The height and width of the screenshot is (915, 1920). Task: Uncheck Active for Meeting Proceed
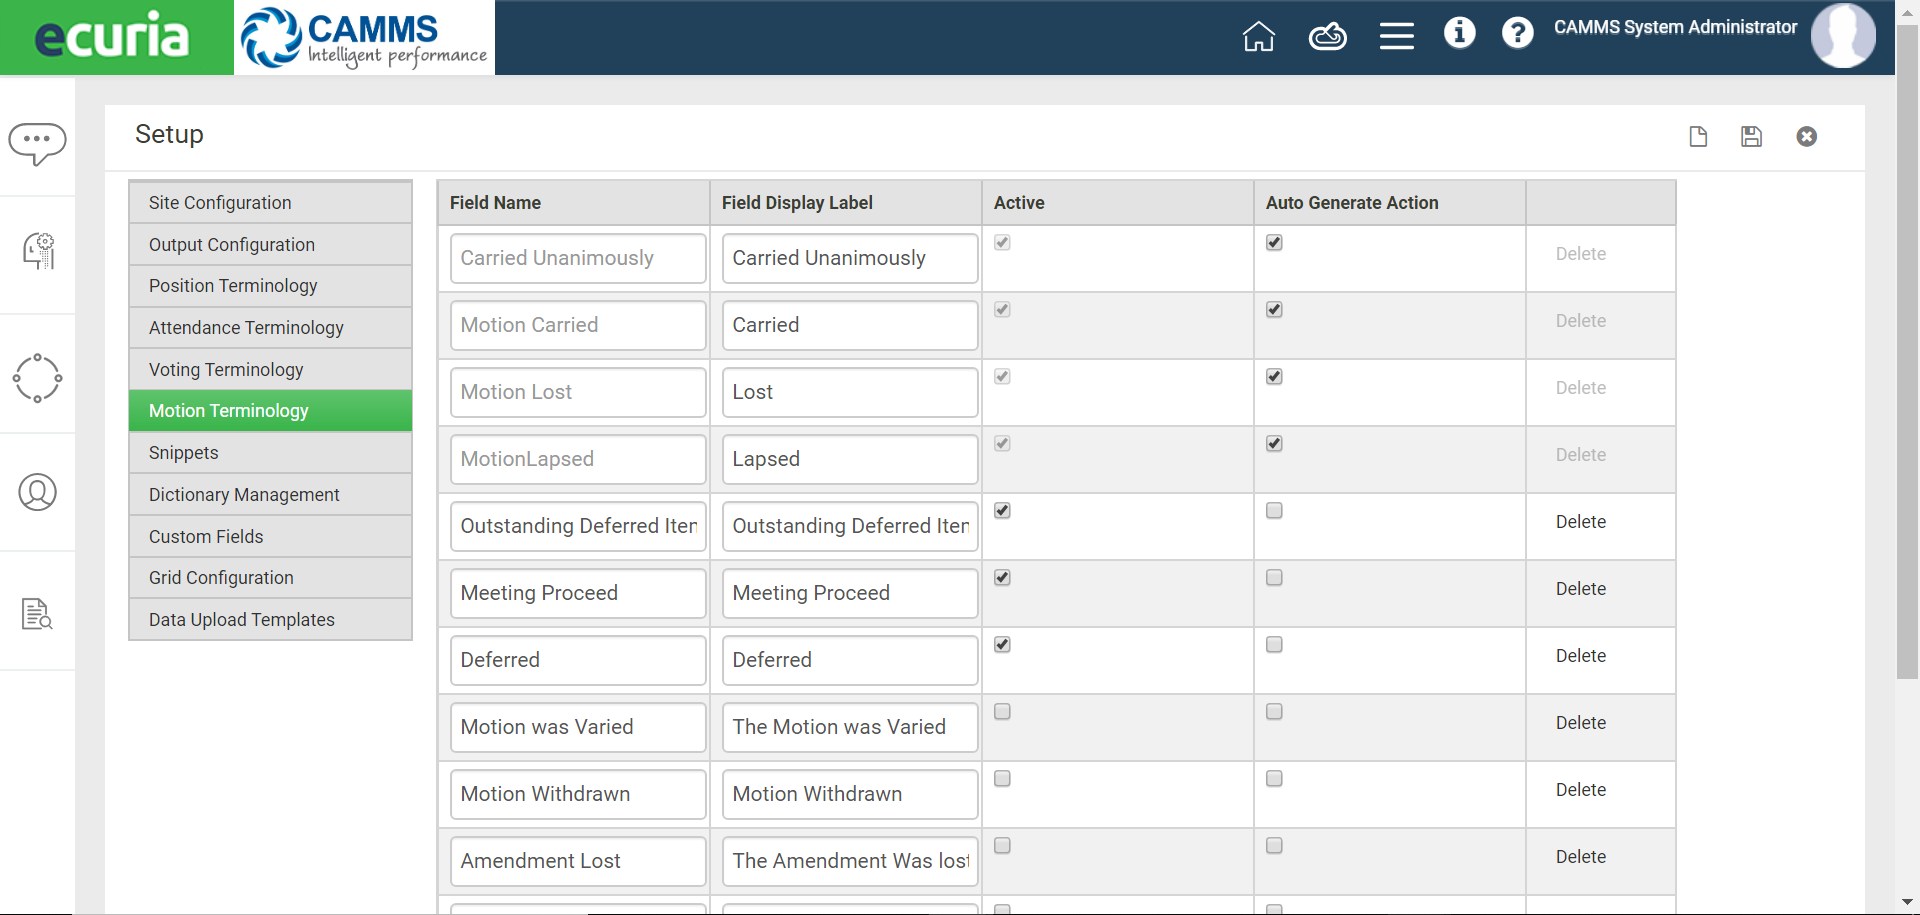1002,577
